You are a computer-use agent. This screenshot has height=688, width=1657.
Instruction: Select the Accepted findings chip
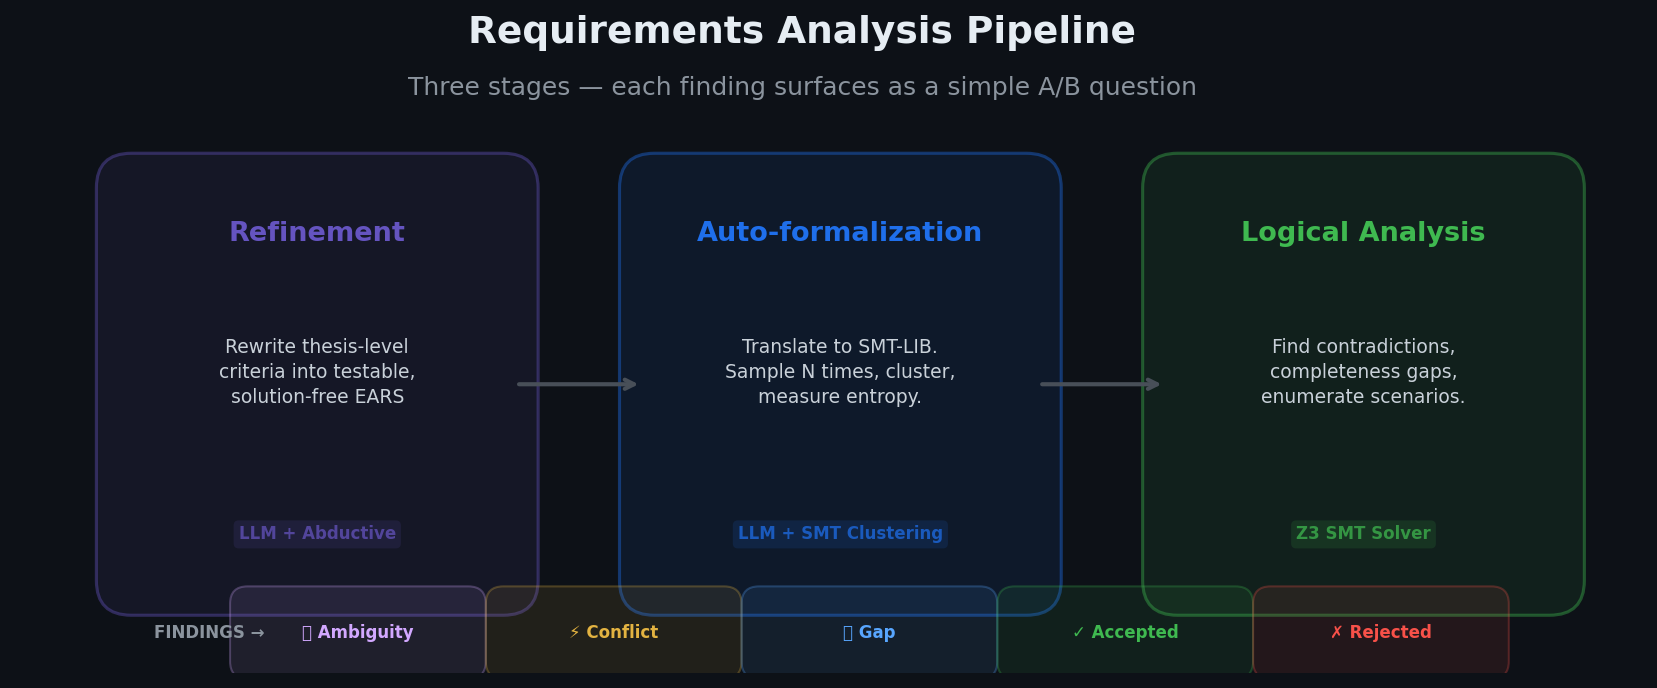pyautogui.click(x=1125, y=632)
